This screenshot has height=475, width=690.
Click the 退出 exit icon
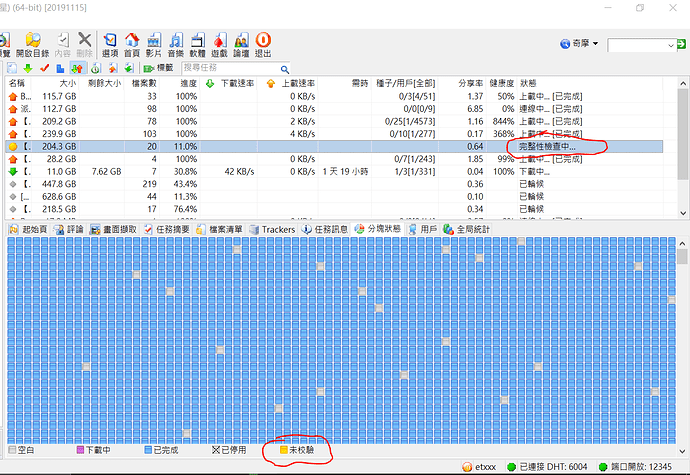(263, 44)
